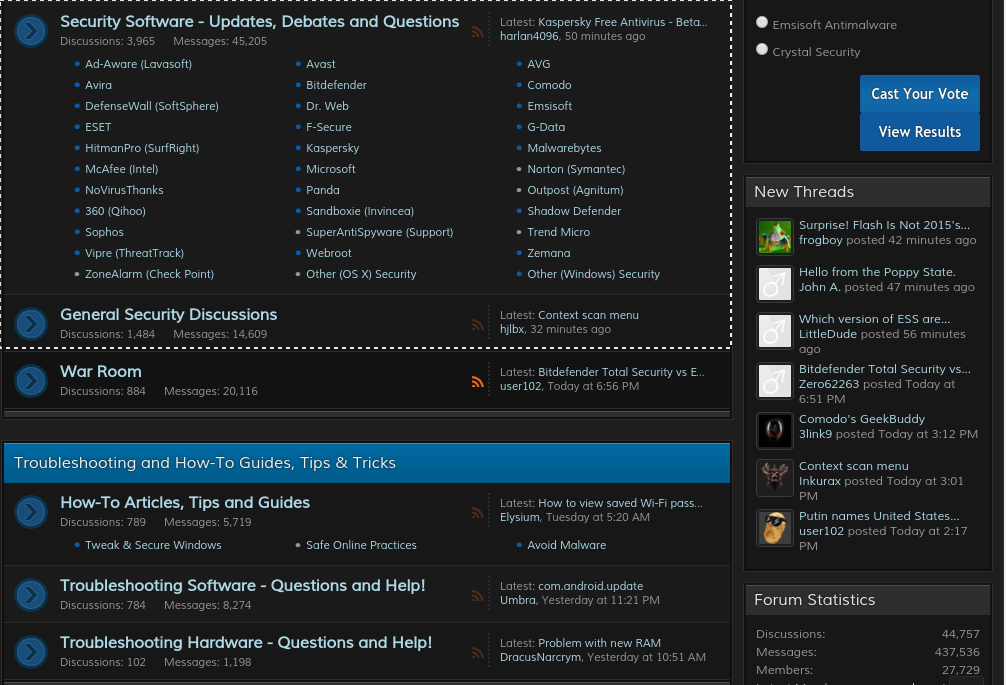Open RSS feed for How-To Articles forum
Screen dimensions: 1006x685
pyautogui.click(x=477, y=512)
